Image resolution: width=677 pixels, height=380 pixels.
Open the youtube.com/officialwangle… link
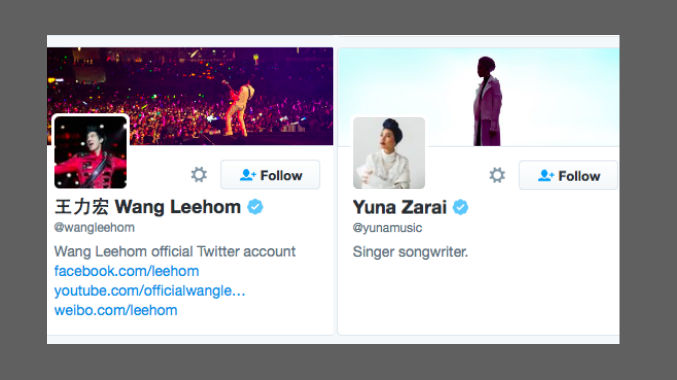pos(149,291)
